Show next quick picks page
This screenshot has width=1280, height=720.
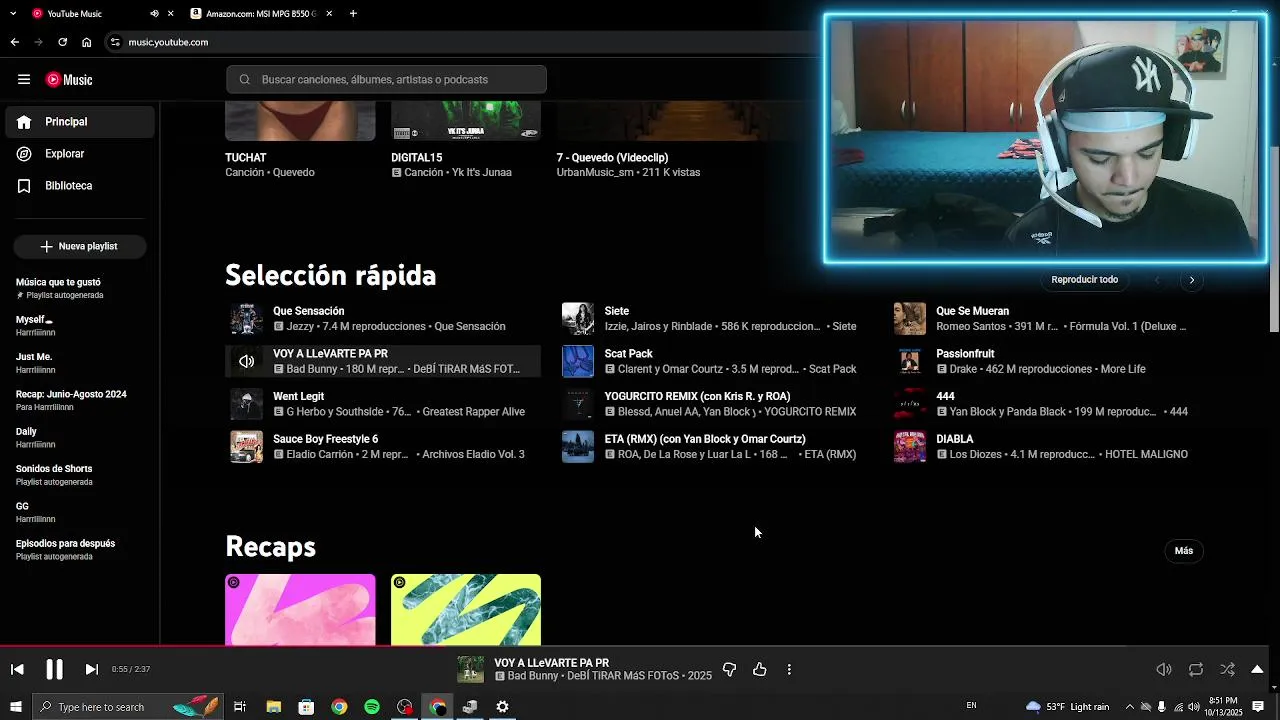[1192, 280]
